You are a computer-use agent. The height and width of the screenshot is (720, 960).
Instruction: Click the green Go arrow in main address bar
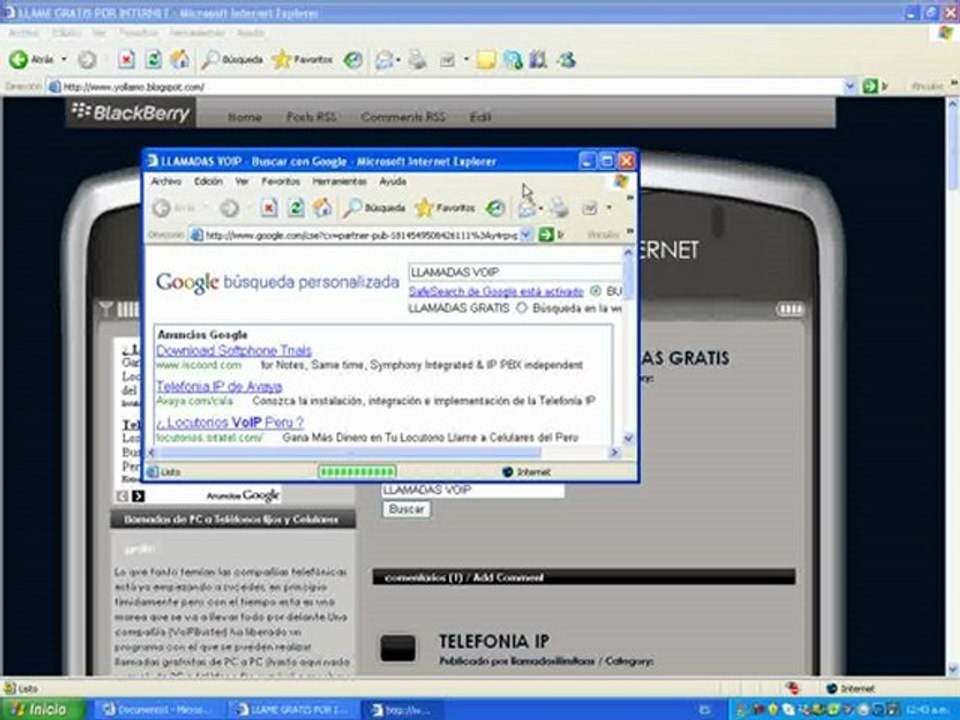(869, 86)
